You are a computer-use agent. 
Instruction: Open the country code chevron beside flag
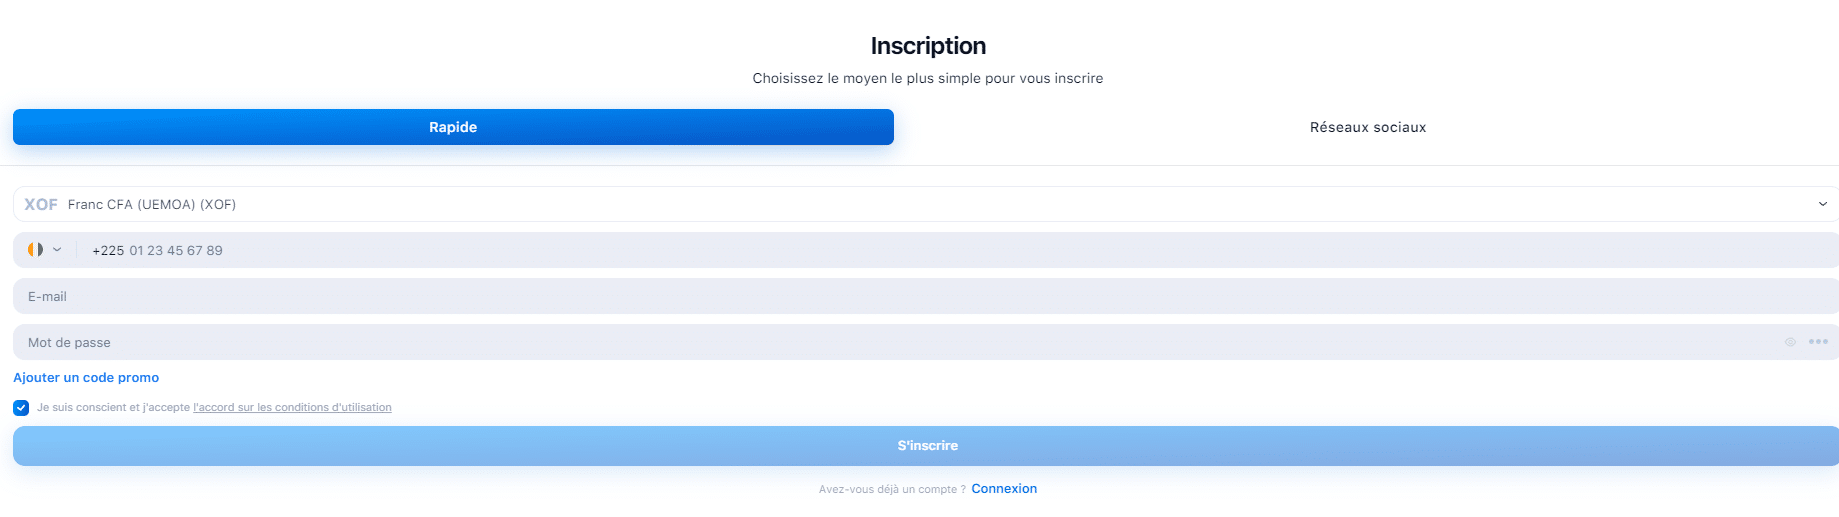tap(57, 250)
